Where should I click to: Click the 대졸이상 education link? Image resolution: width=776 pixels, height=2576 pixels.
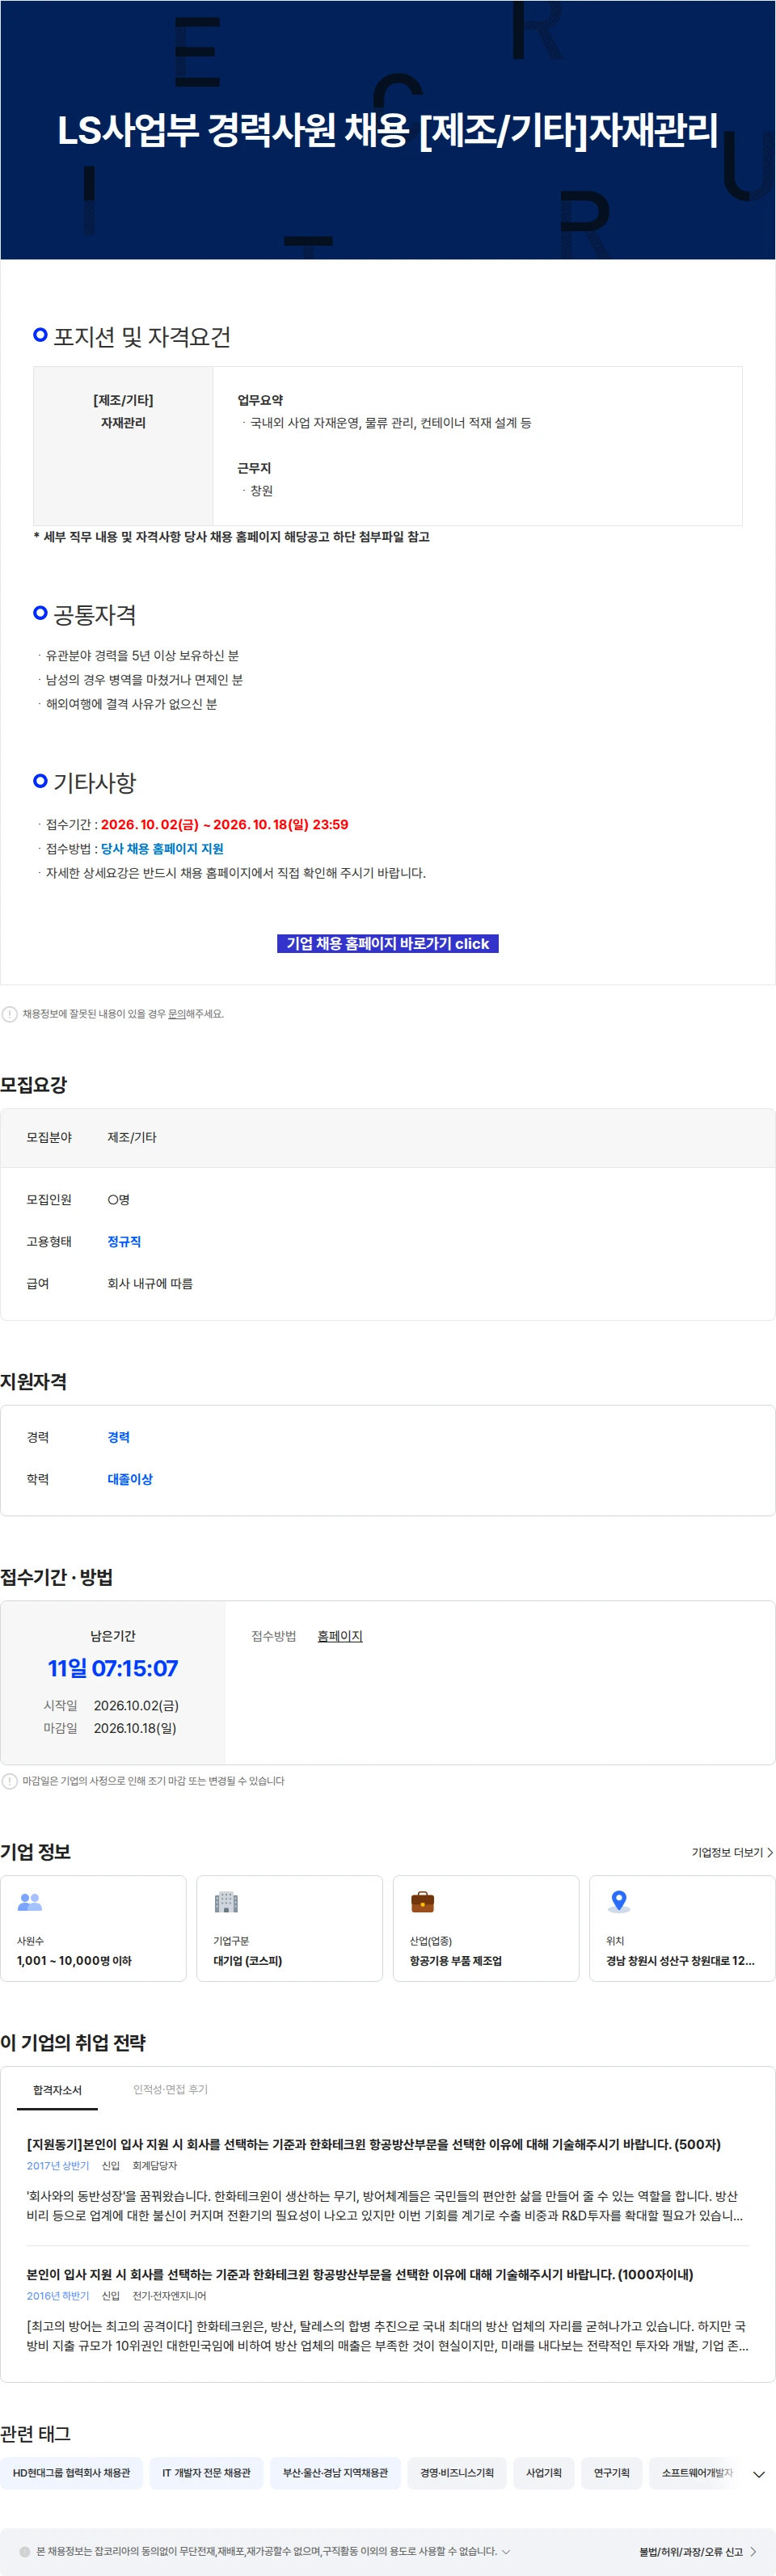coord(130,1479)
